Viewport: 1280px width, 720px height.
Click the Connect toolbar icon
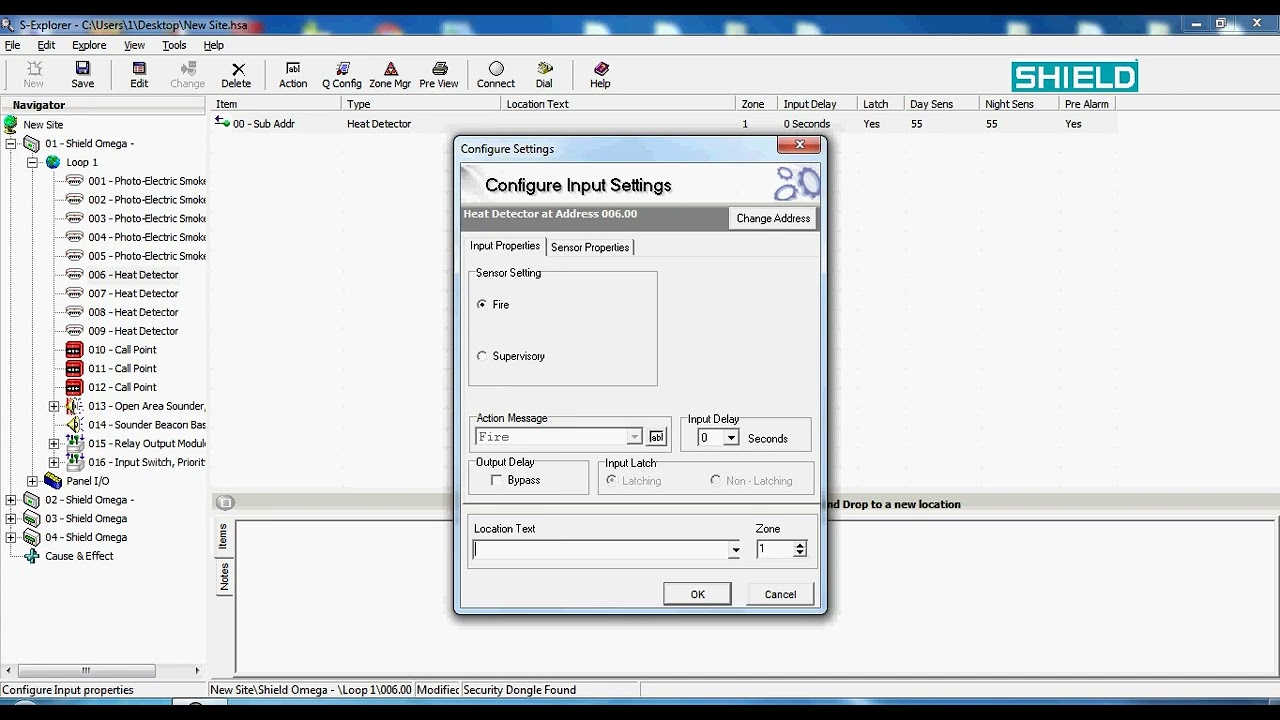(496, 74)
